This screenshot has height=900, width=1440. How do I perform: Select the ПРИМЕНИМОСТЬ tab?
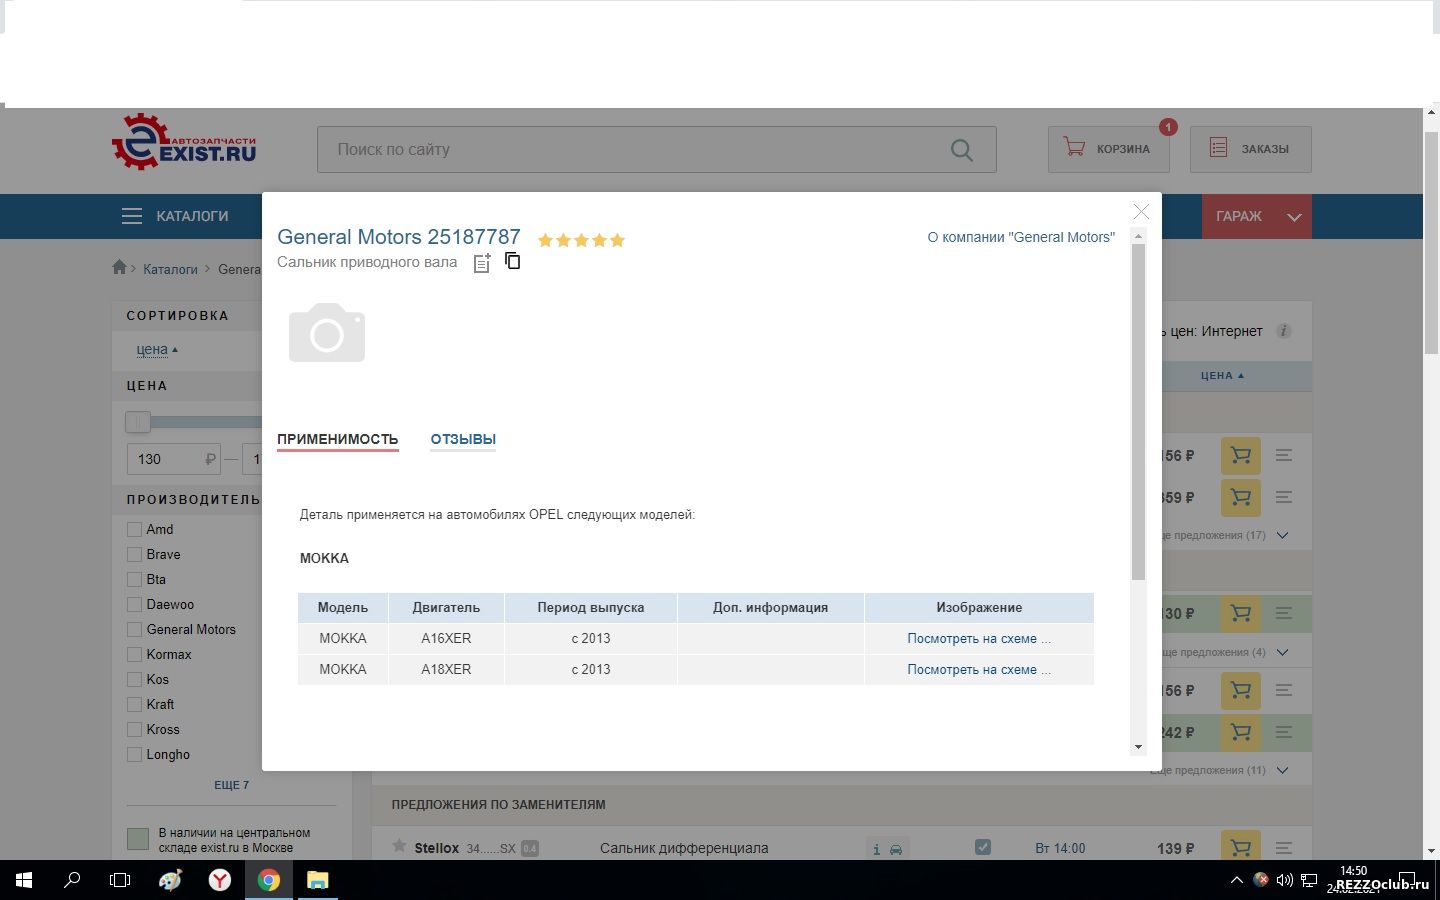pyautogui.click(x=338, y=439)
